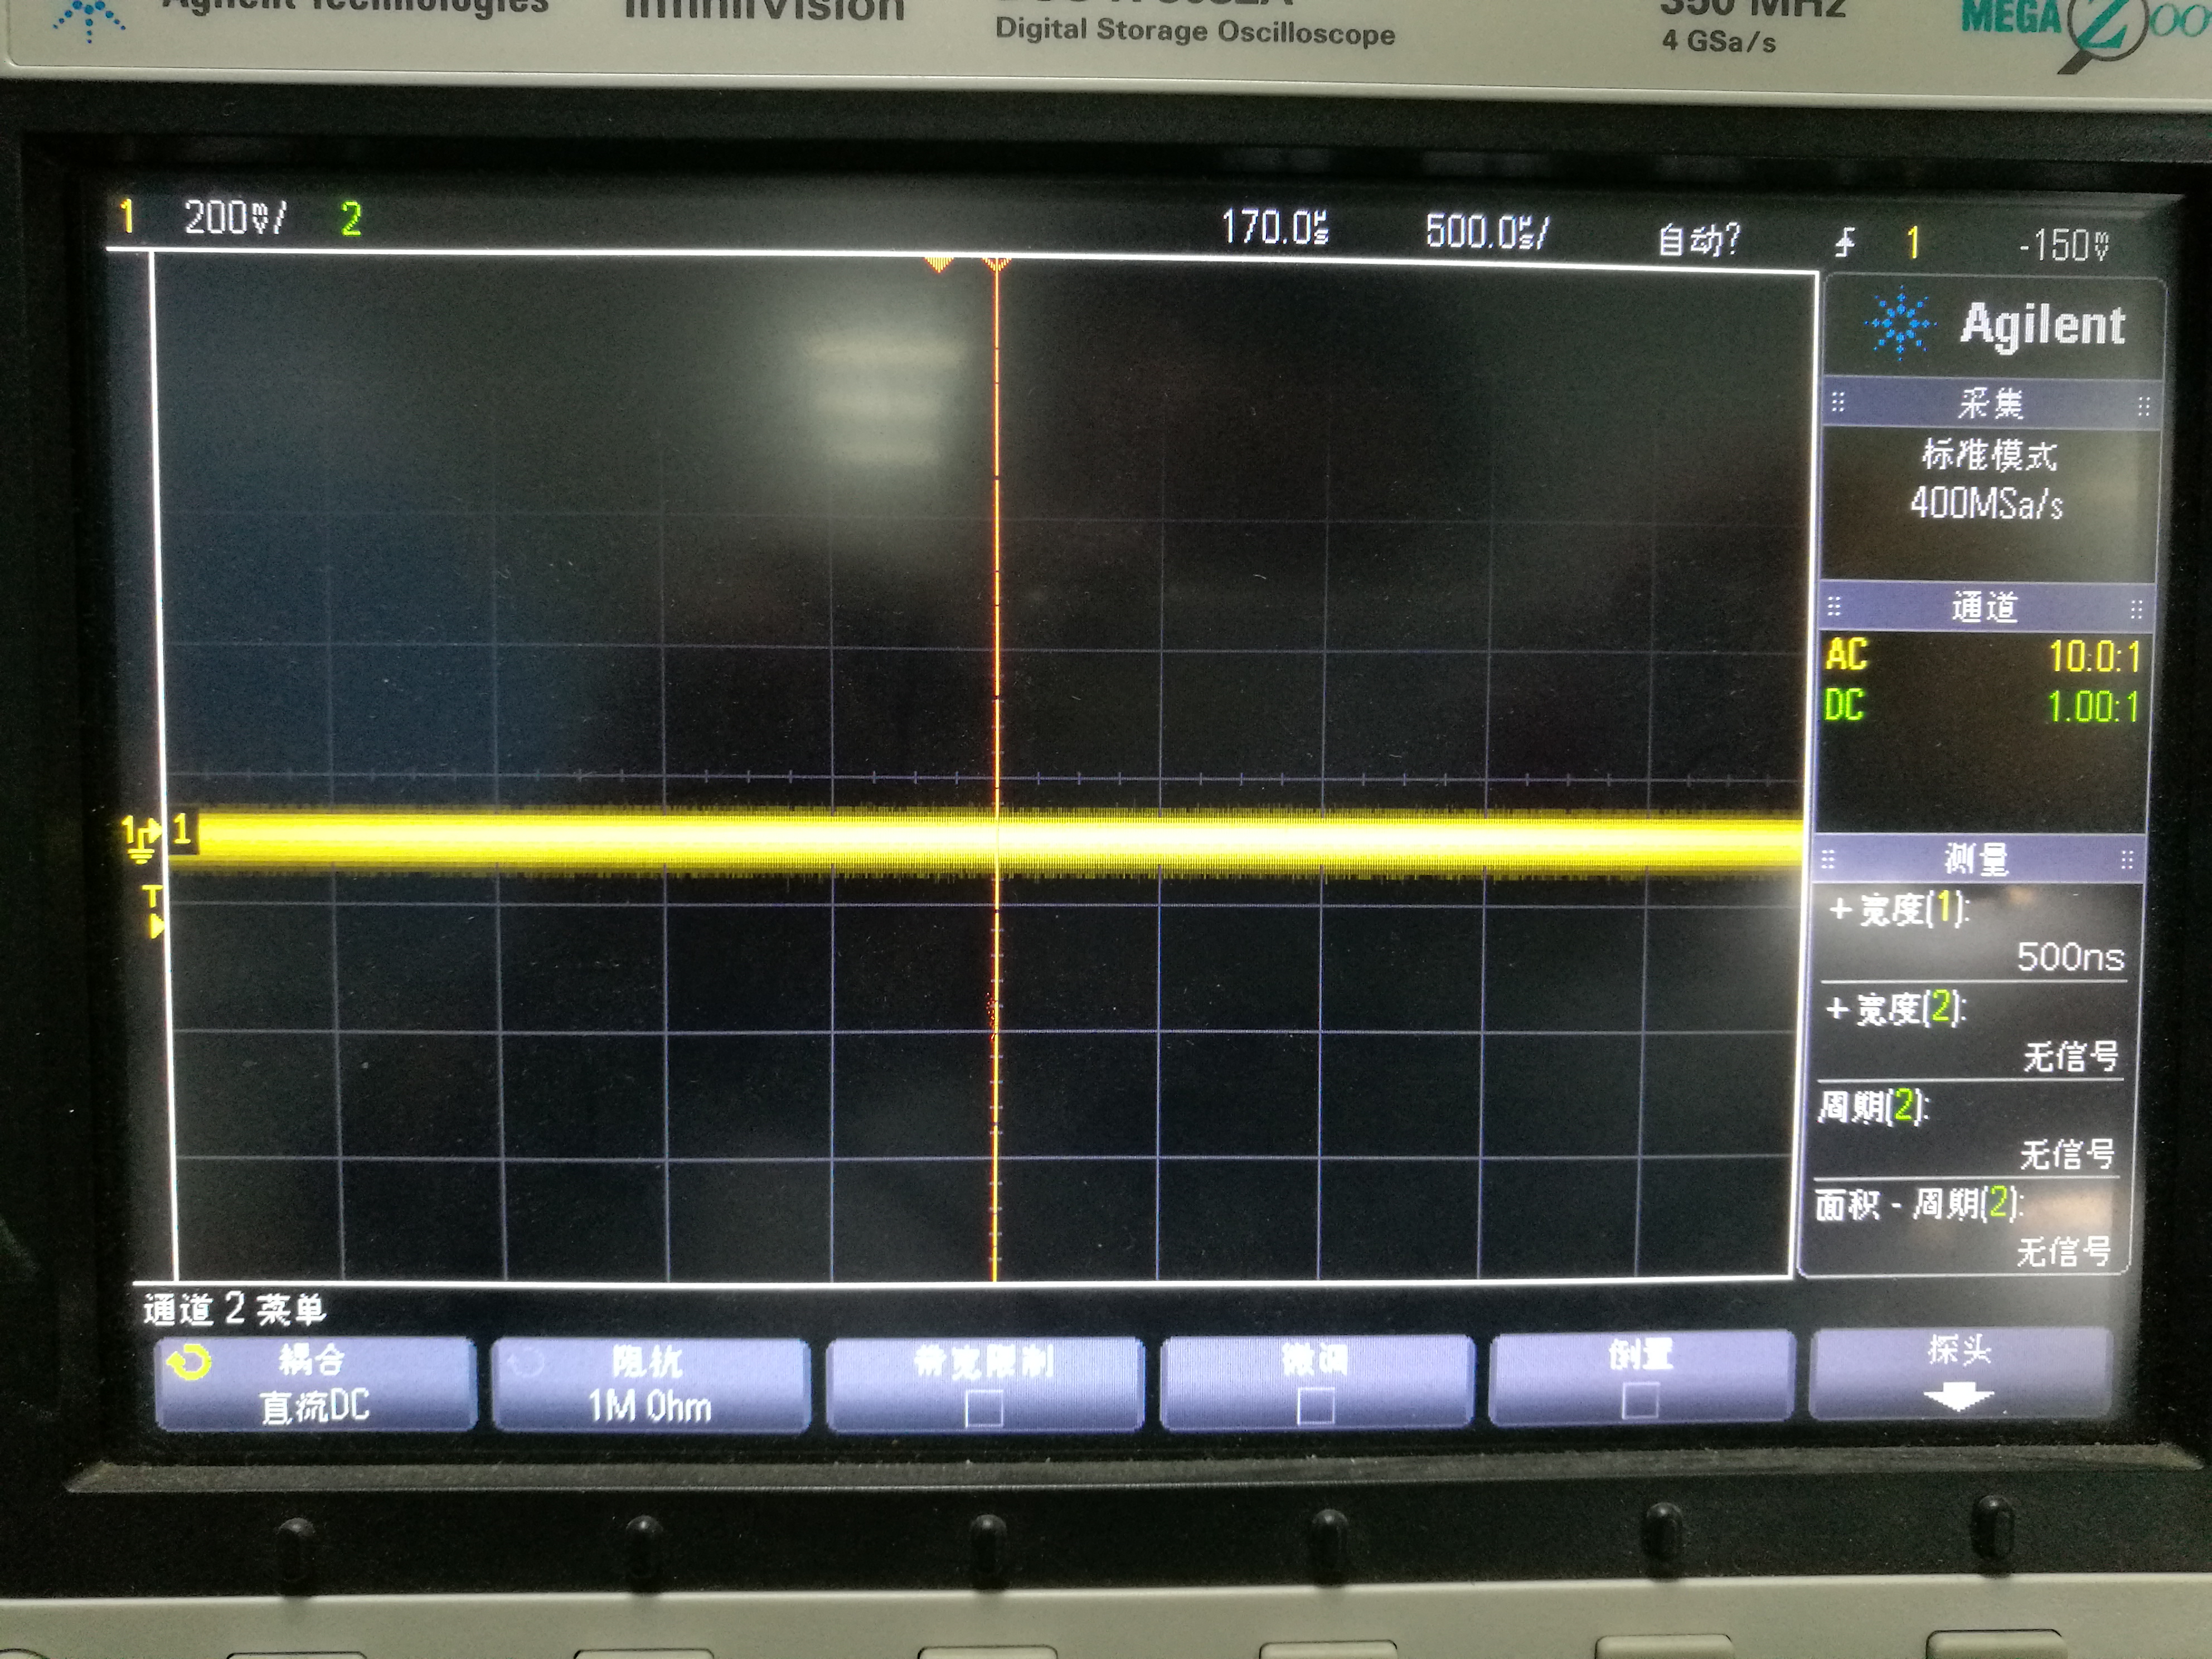Open the 通道 channel panel header
The image size is (2212, 1659).
click(1984, 607)
